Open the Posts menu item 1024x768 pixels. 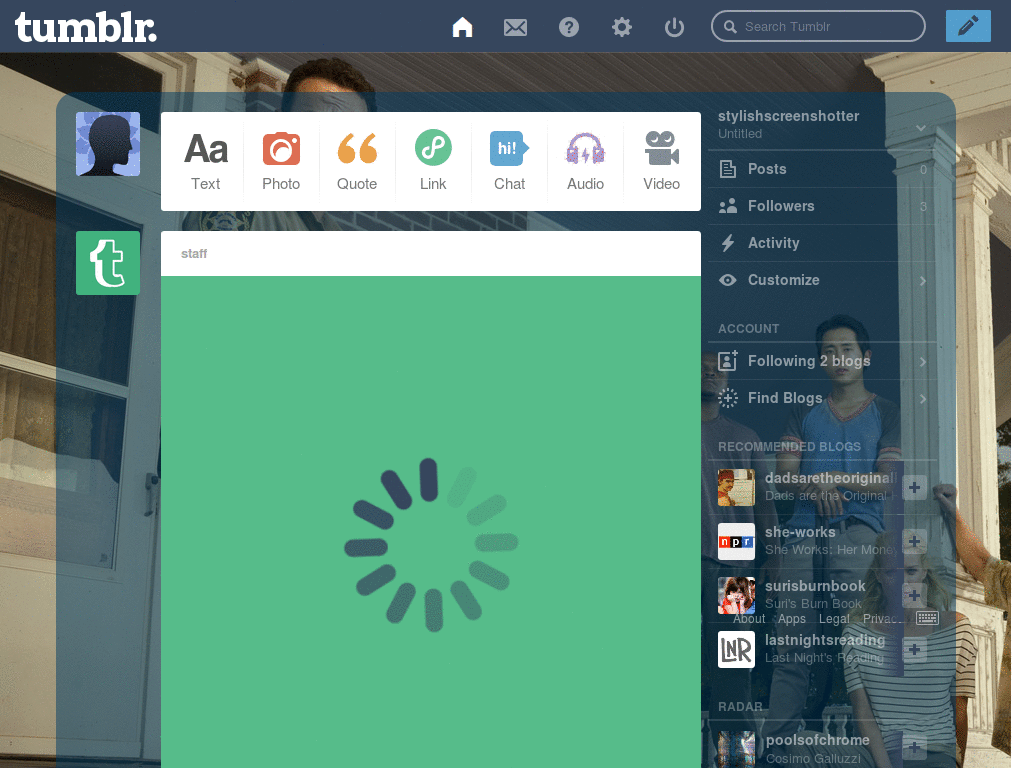point(823,169)
